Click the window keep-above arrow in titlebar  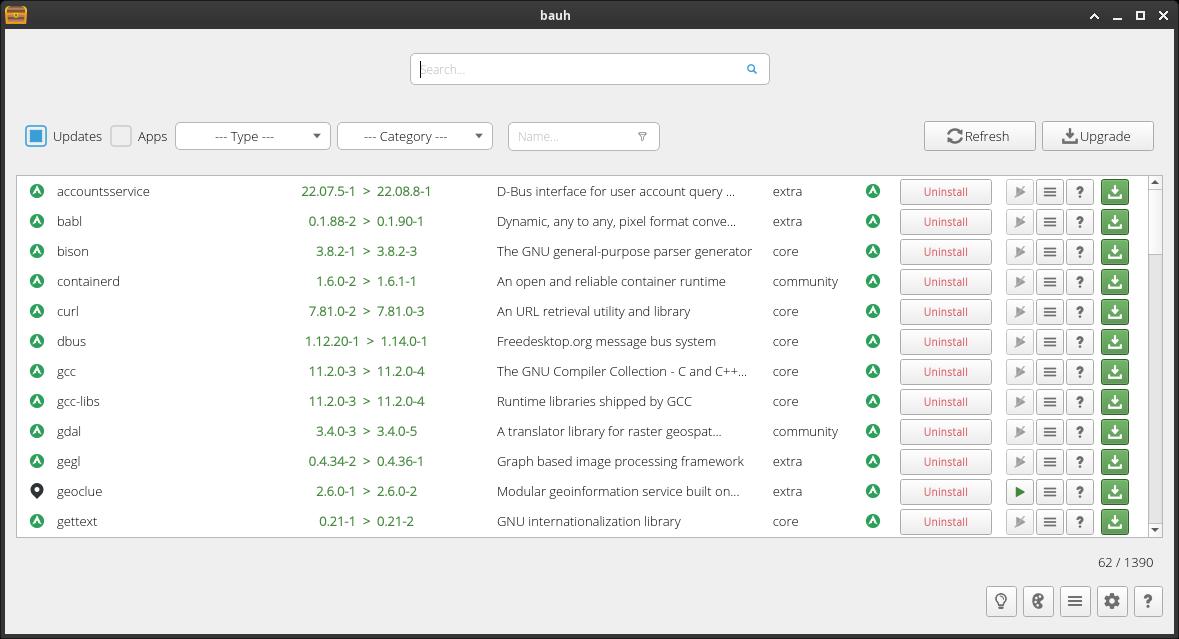tap(1094, 15)
